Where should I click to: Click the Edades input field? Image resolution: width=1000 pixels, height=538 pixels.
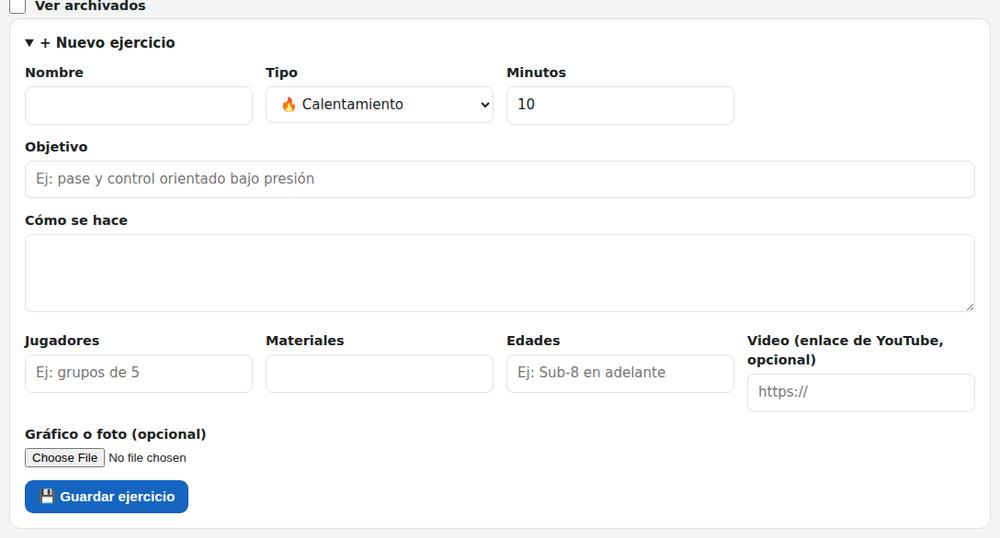pyautogui.click(x=620, y=373)
